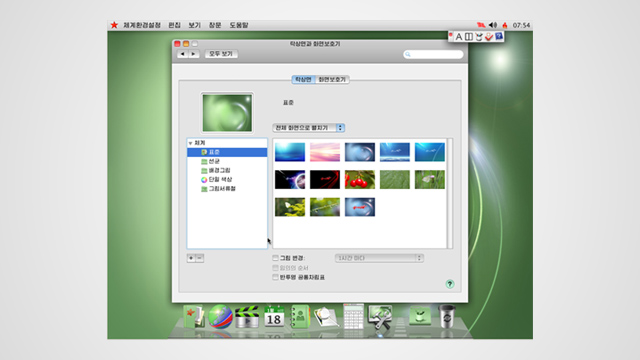640x360 pixels.
Task: Click the 모두 보기 button
Action: pos(221,54)
